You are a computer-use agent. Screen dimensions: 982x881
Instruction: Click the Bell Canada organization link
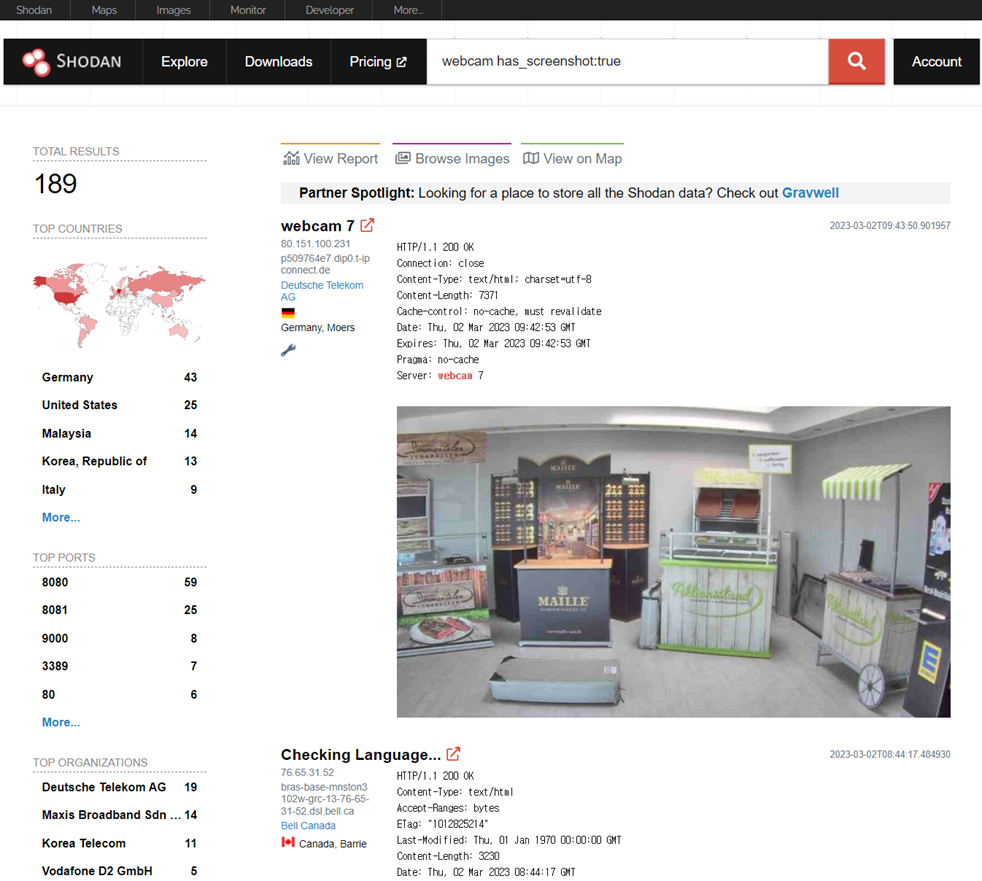308,825
